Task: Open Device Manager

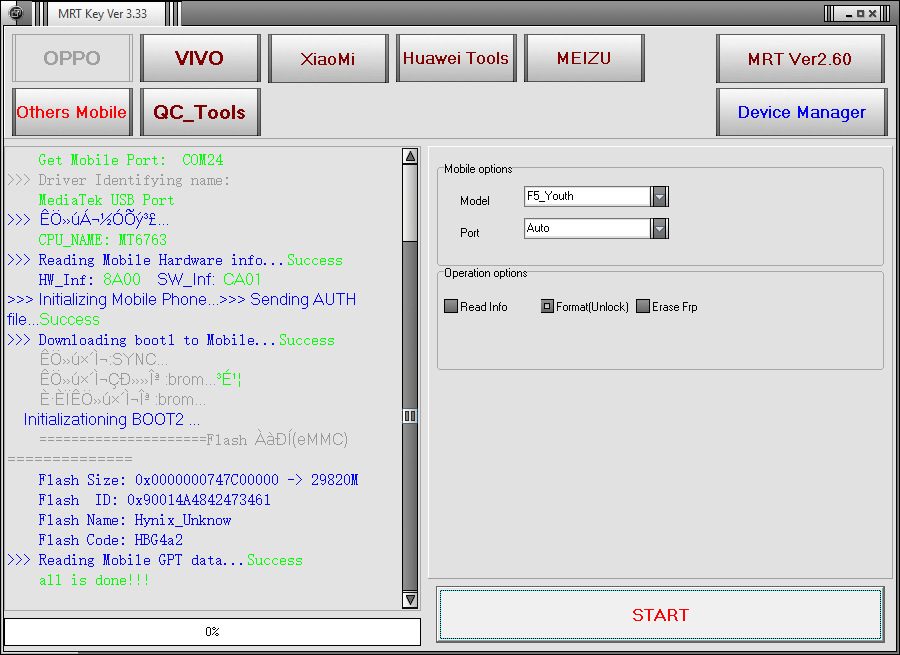Action: point(801,112)
